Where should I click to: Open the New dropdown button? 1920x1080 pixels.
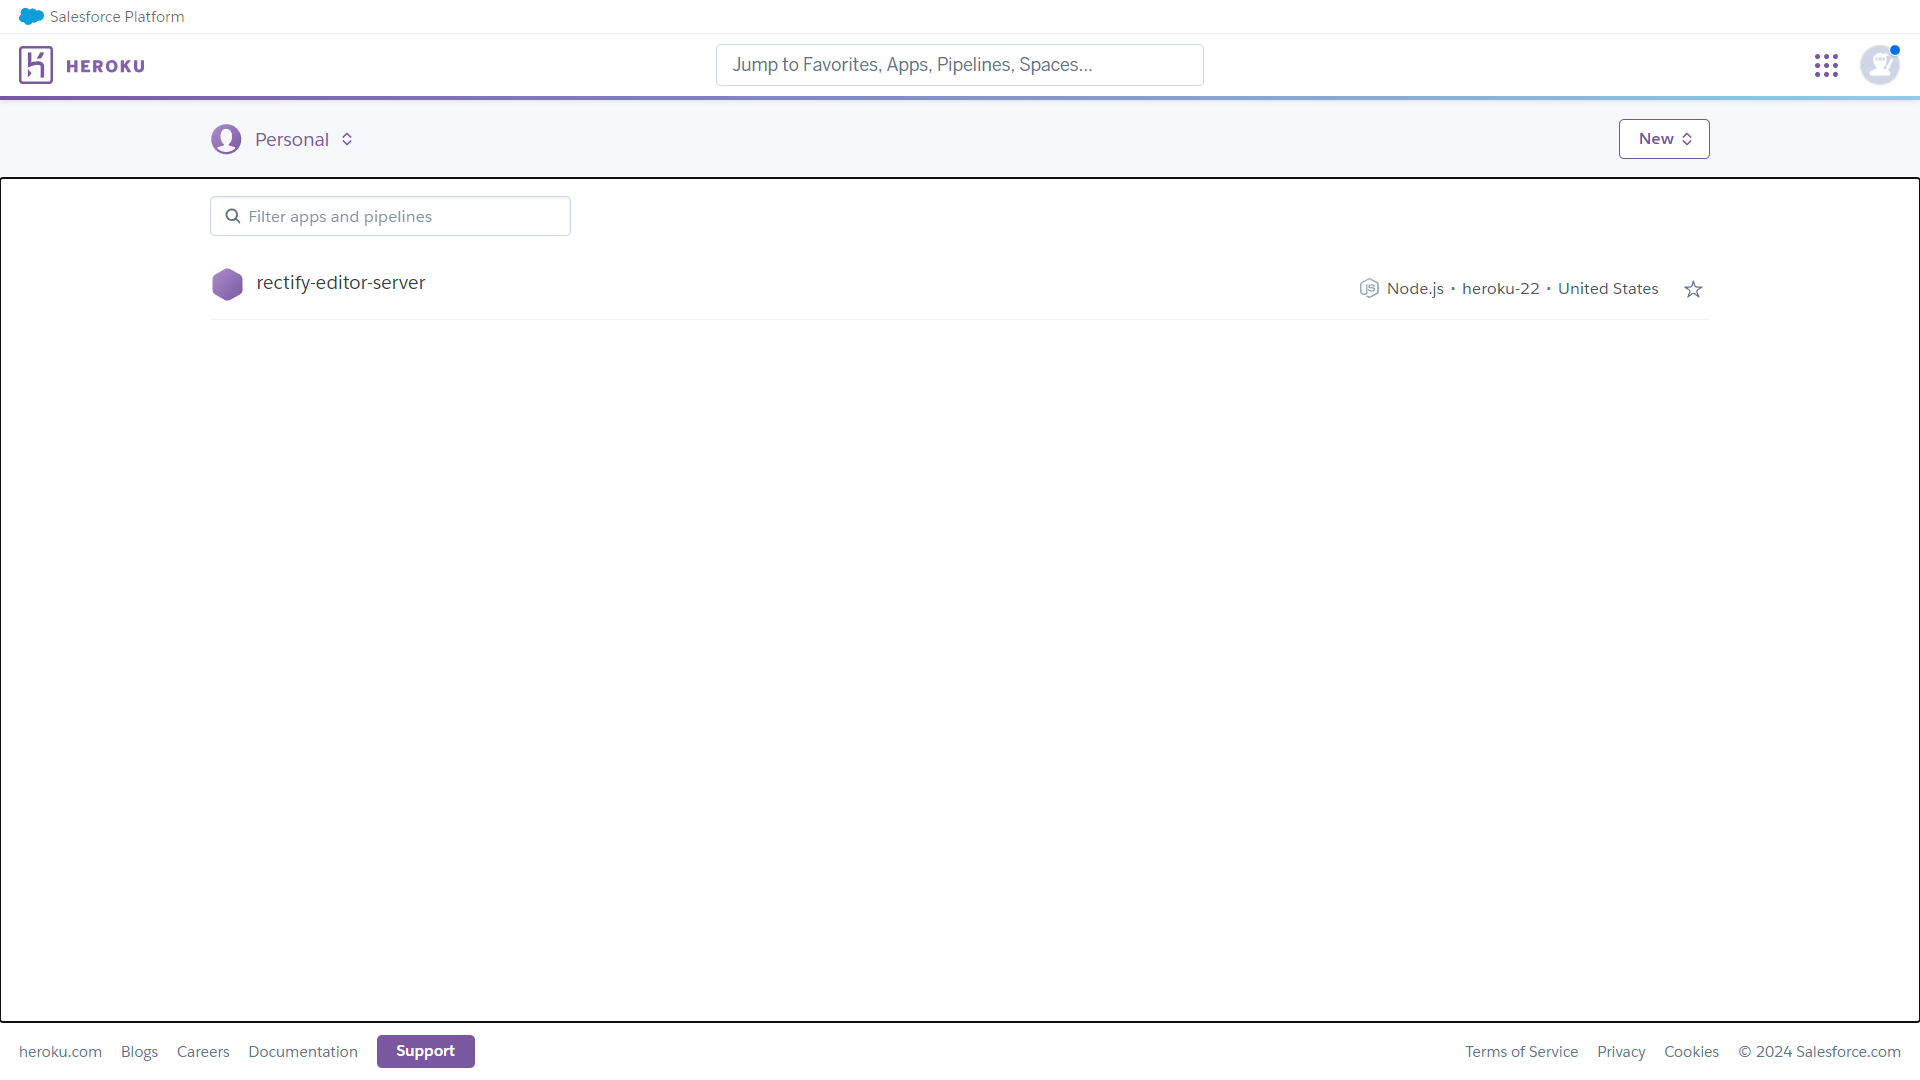click(x=1664, y=139)
